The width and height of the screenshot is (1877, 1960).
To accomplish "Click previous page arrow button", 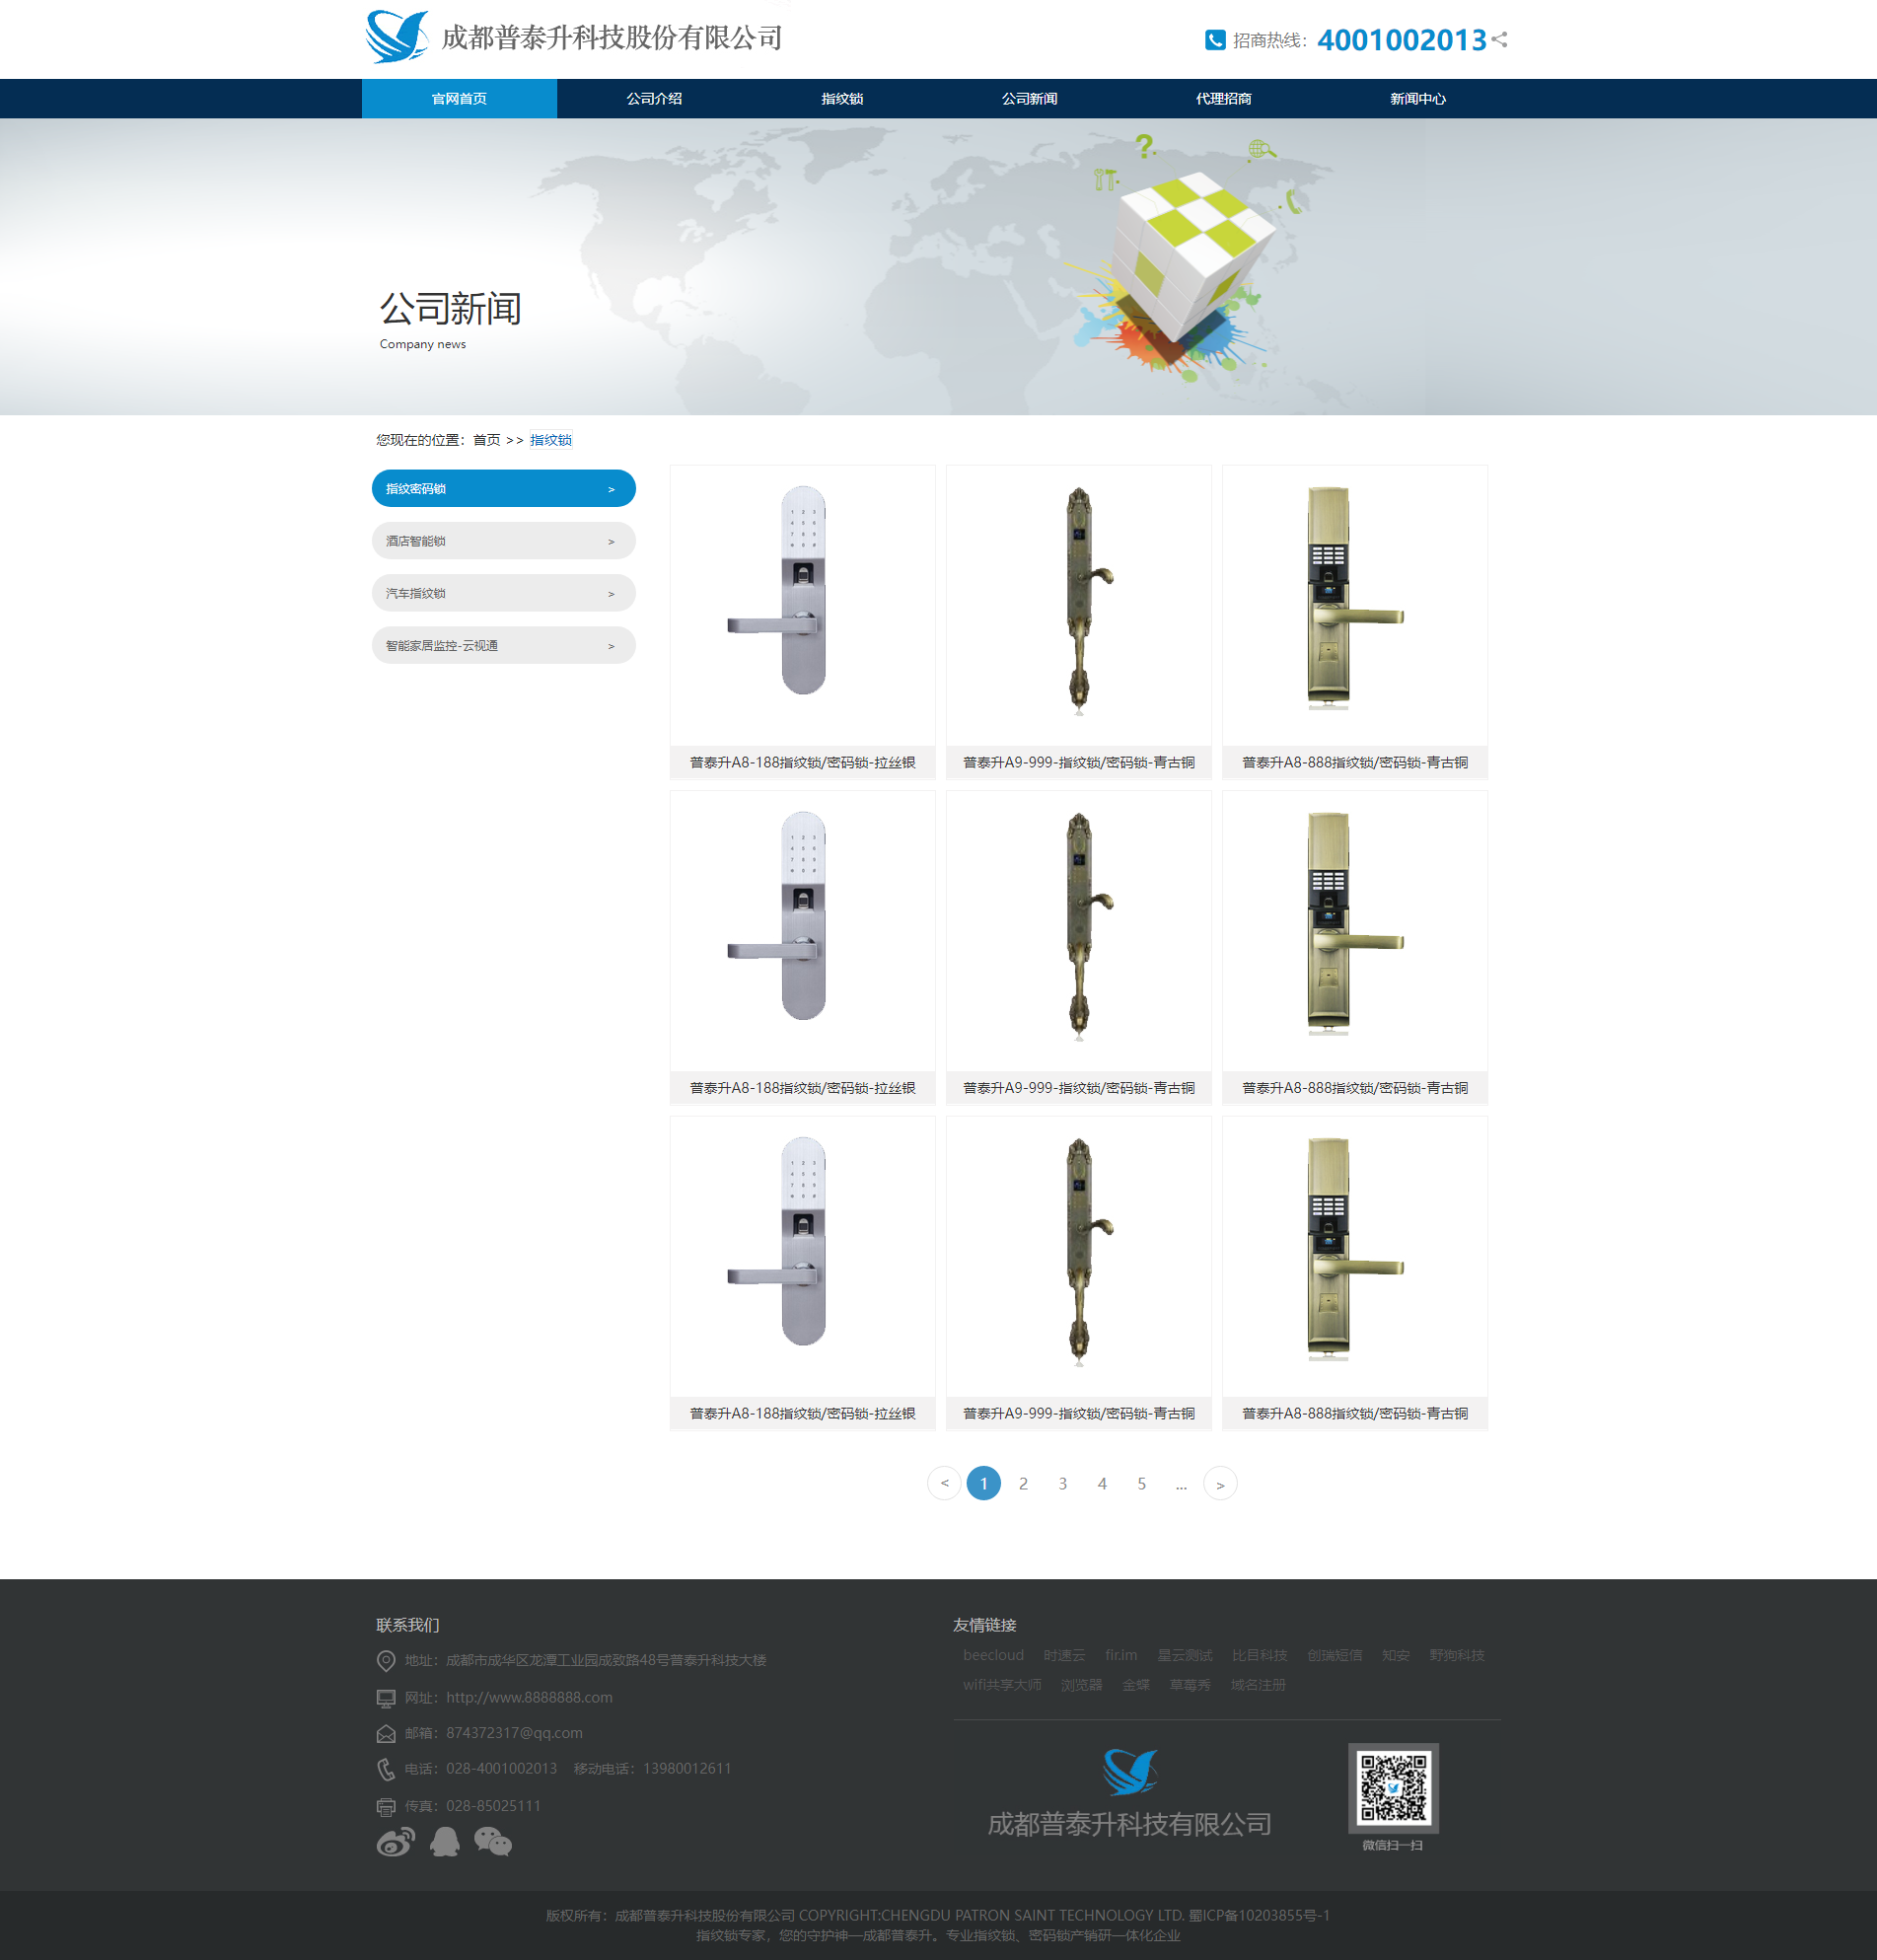I will coord(944,1483).
